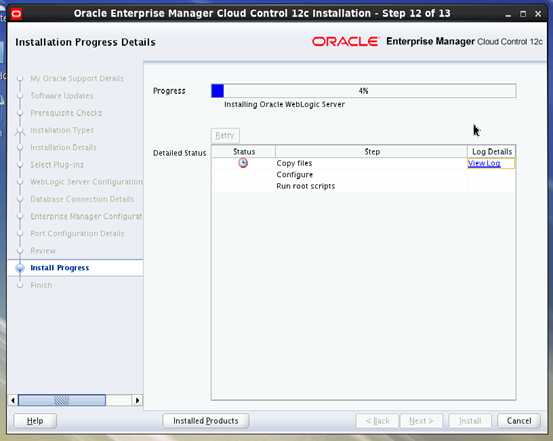Click left arrow of sidebar scrollbar
The height and width of the screenshot is (441, 553).
(13, 400)
